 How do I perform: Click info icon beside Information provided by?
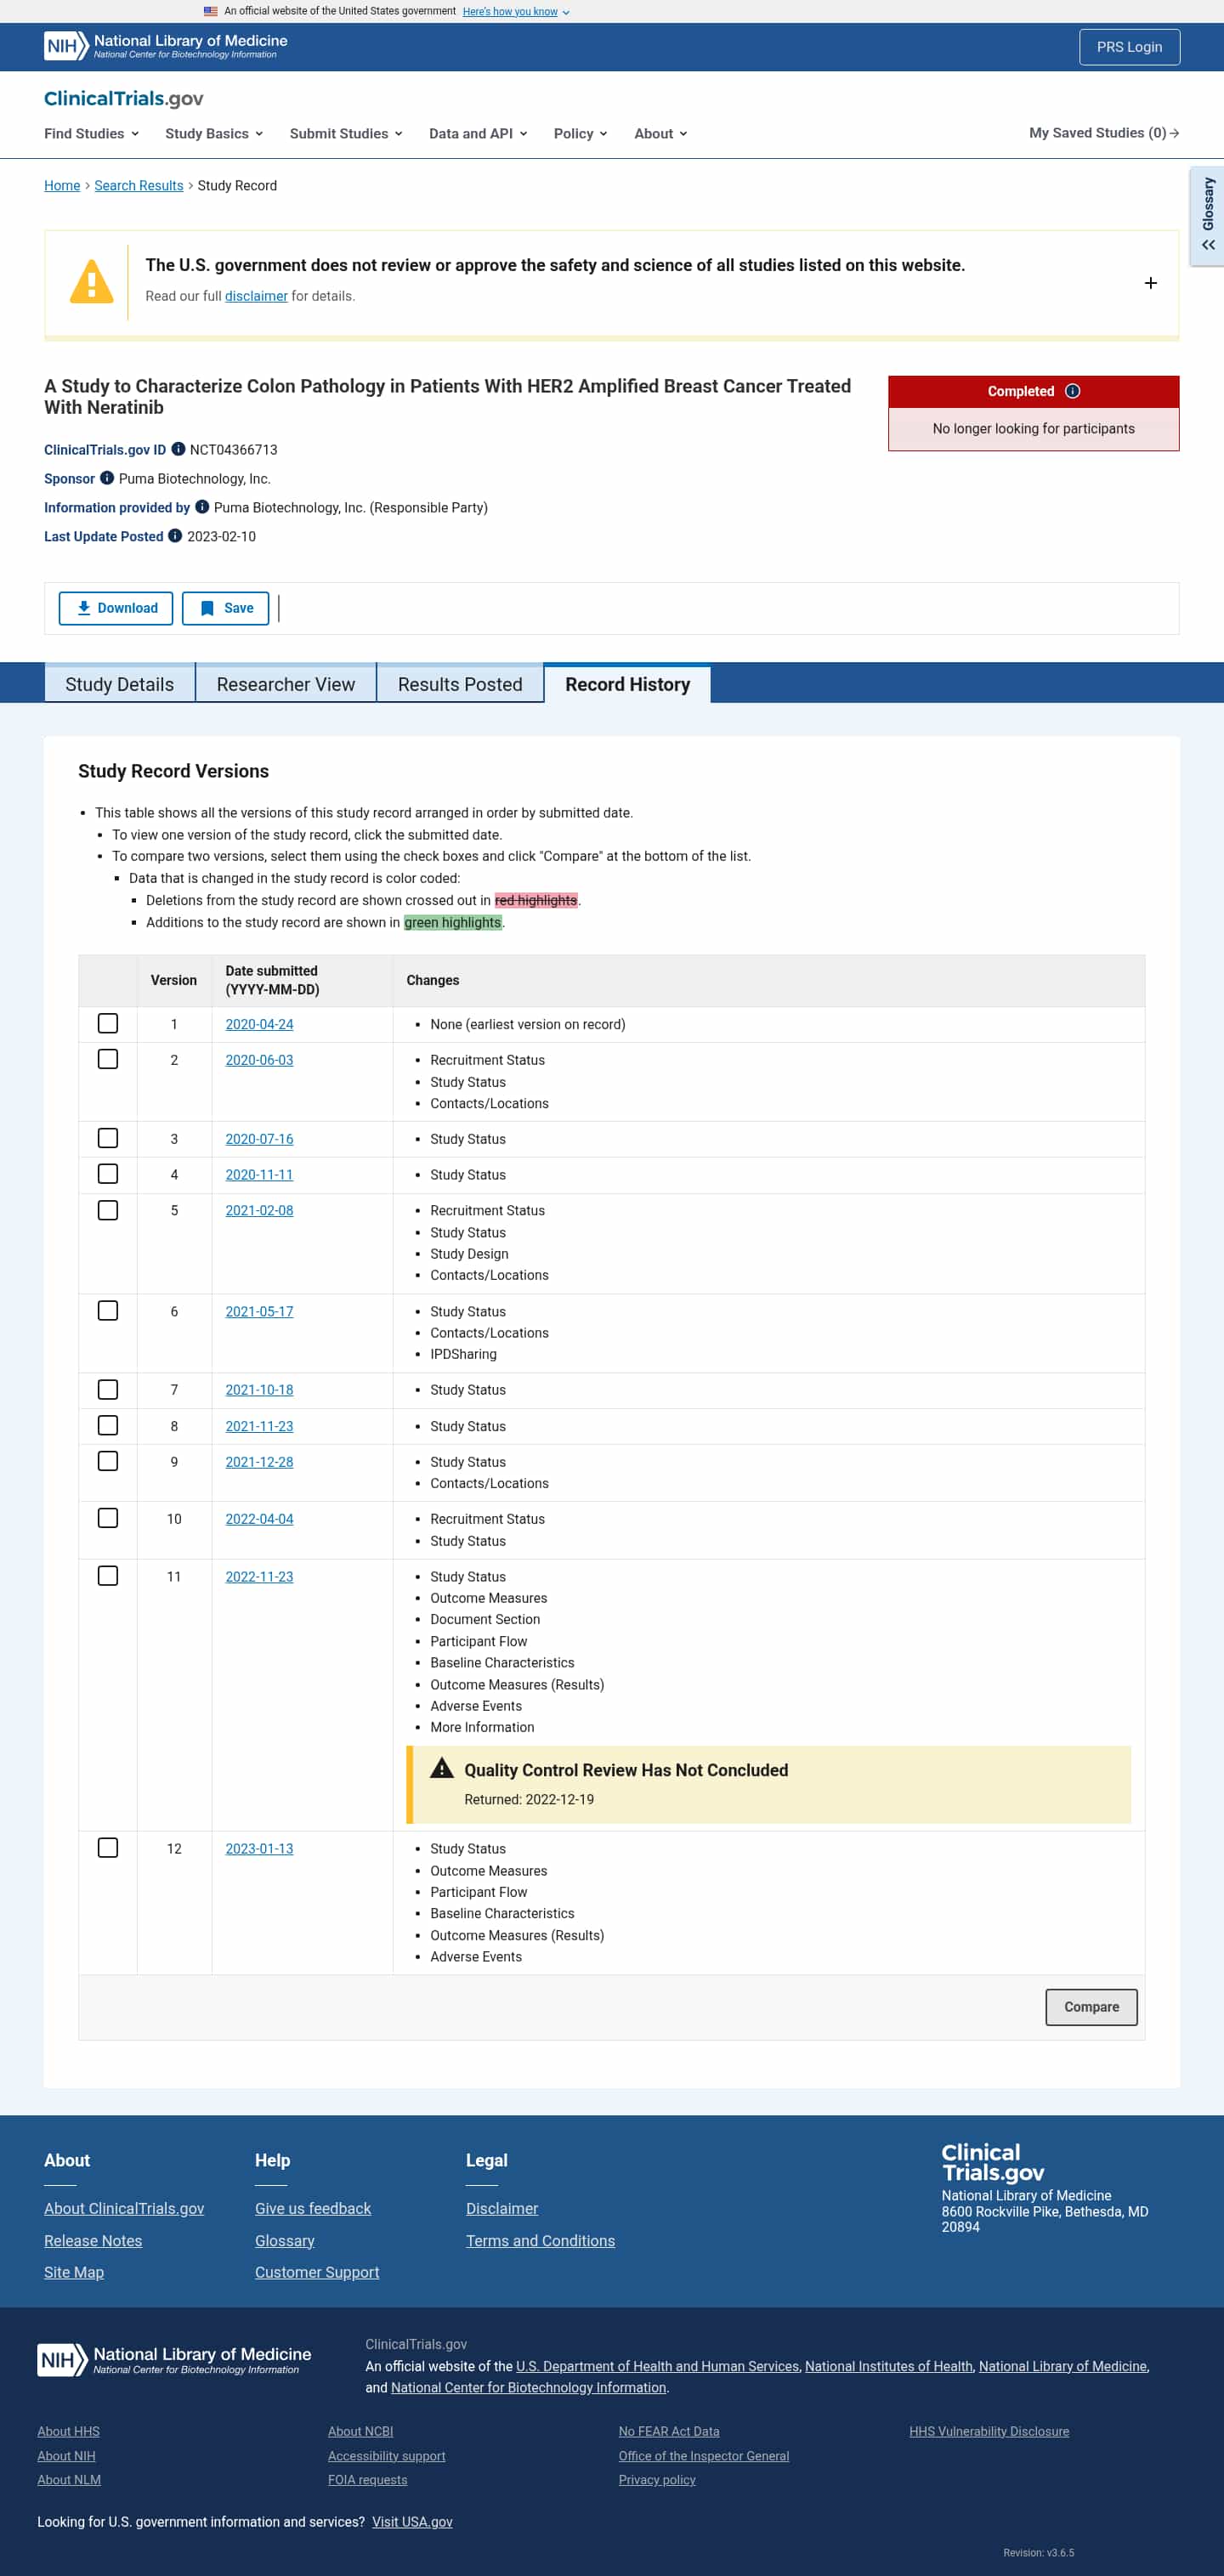point(202,507)
